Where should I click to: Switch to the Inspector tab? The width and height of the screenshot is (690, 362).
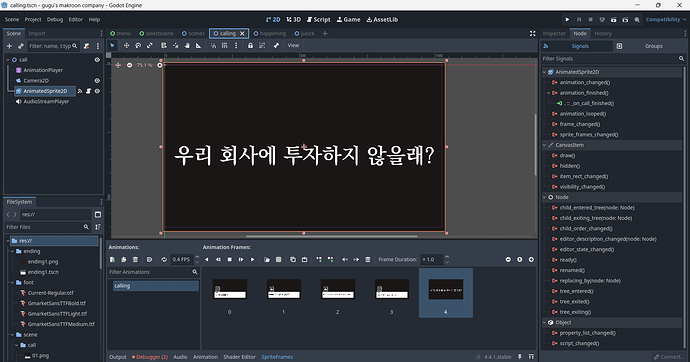554,33
